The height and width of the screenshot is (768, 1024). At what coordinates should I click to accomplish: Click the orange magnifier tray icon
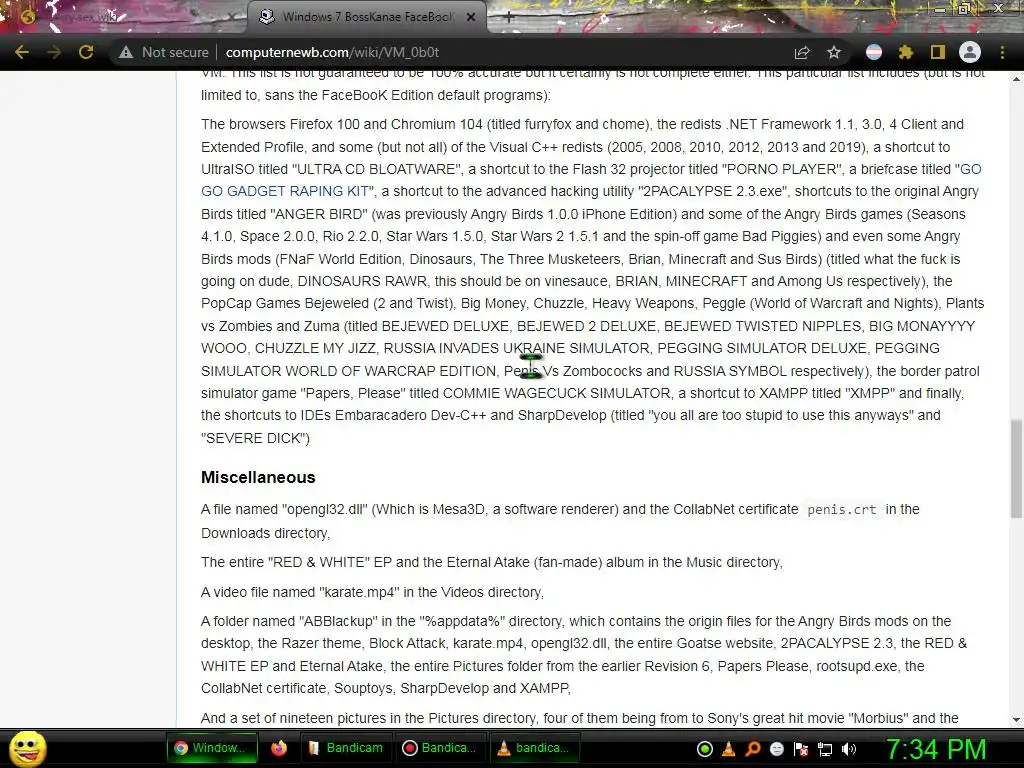pos(752,749)
